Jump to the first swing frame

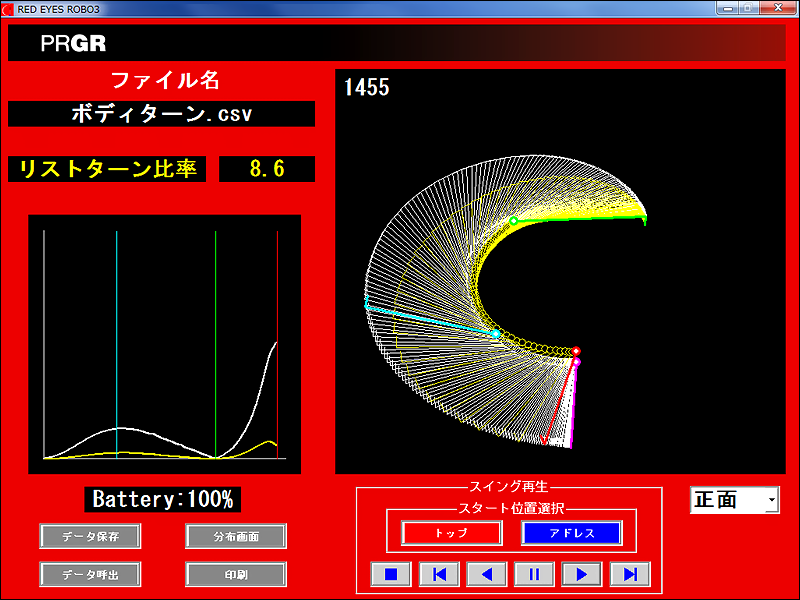point(439,574)
